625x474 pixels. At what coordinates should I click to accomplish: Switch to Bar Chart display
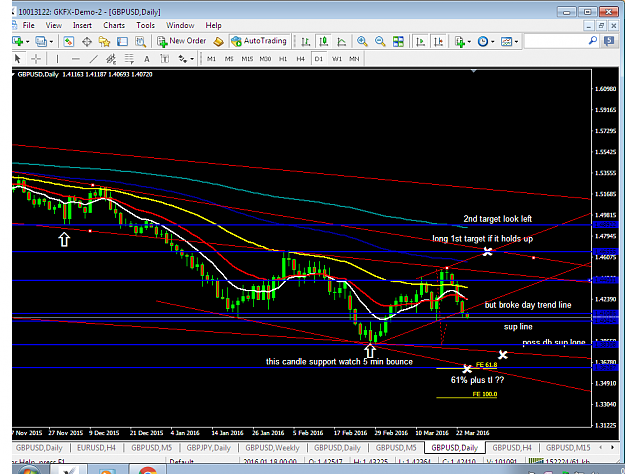(x=306, y=41)
